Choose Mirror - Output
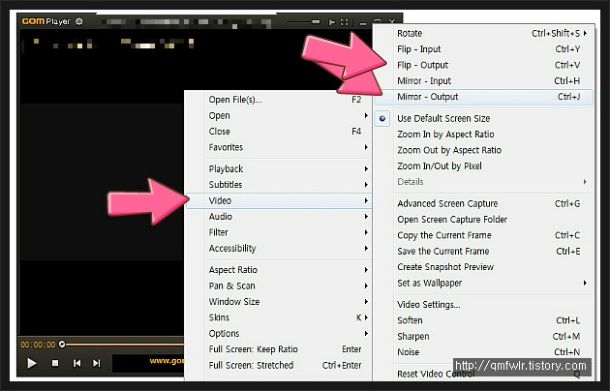 (x=484, y=97)
